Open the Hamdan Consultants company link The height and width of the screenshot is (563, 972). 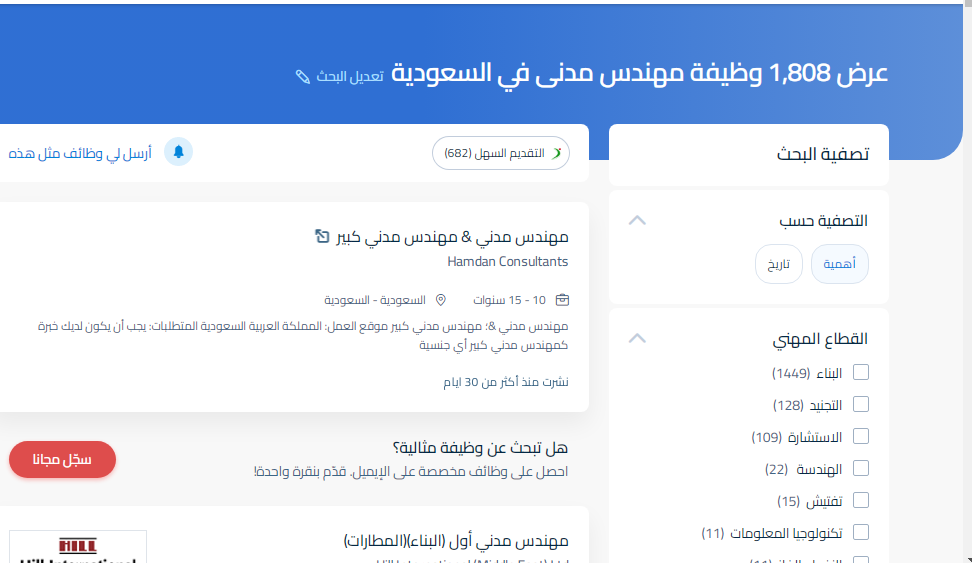coord(508,262)
